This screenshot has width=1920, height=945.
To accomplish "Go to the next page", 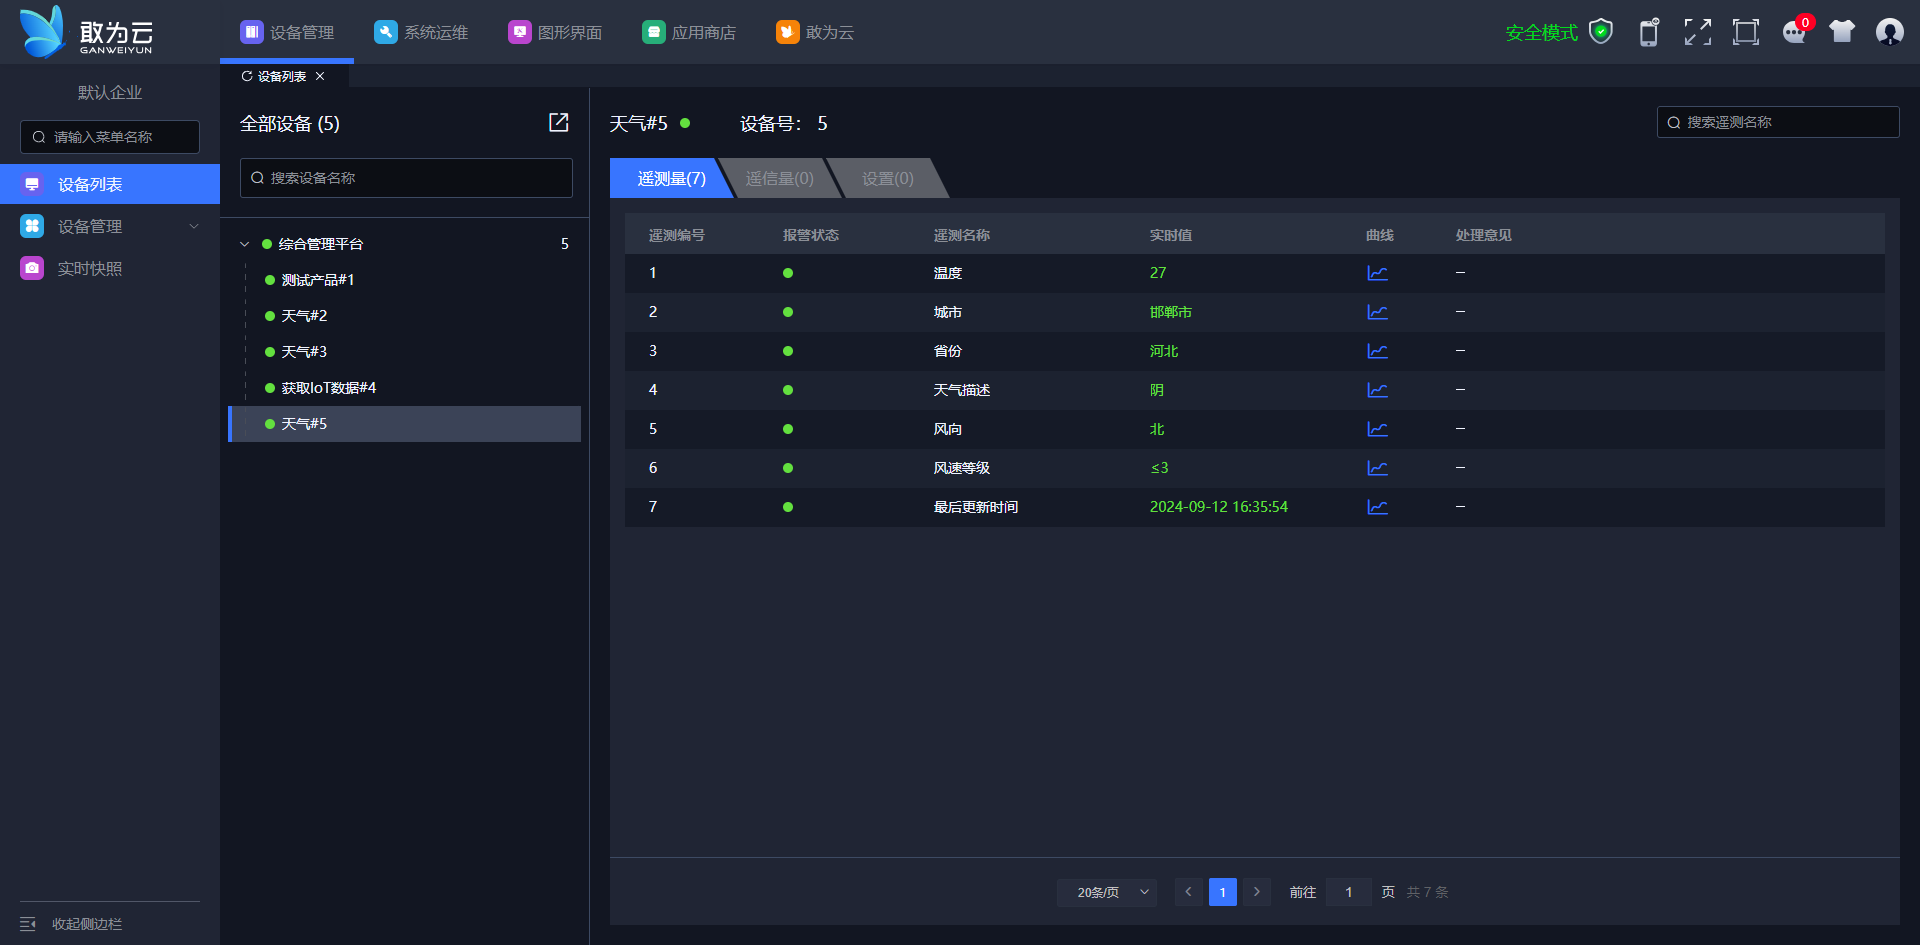I will point(1257,892).
